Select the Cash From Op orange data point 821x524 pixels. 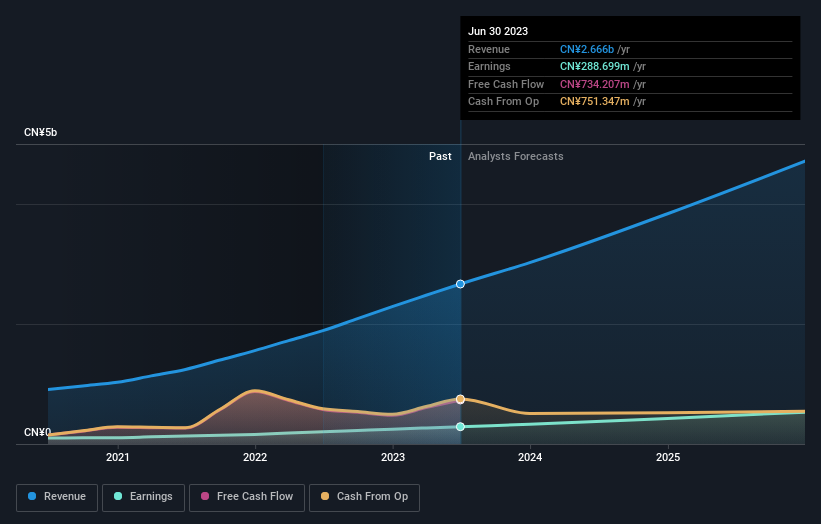pyautogui.click(x=460, y=399)
